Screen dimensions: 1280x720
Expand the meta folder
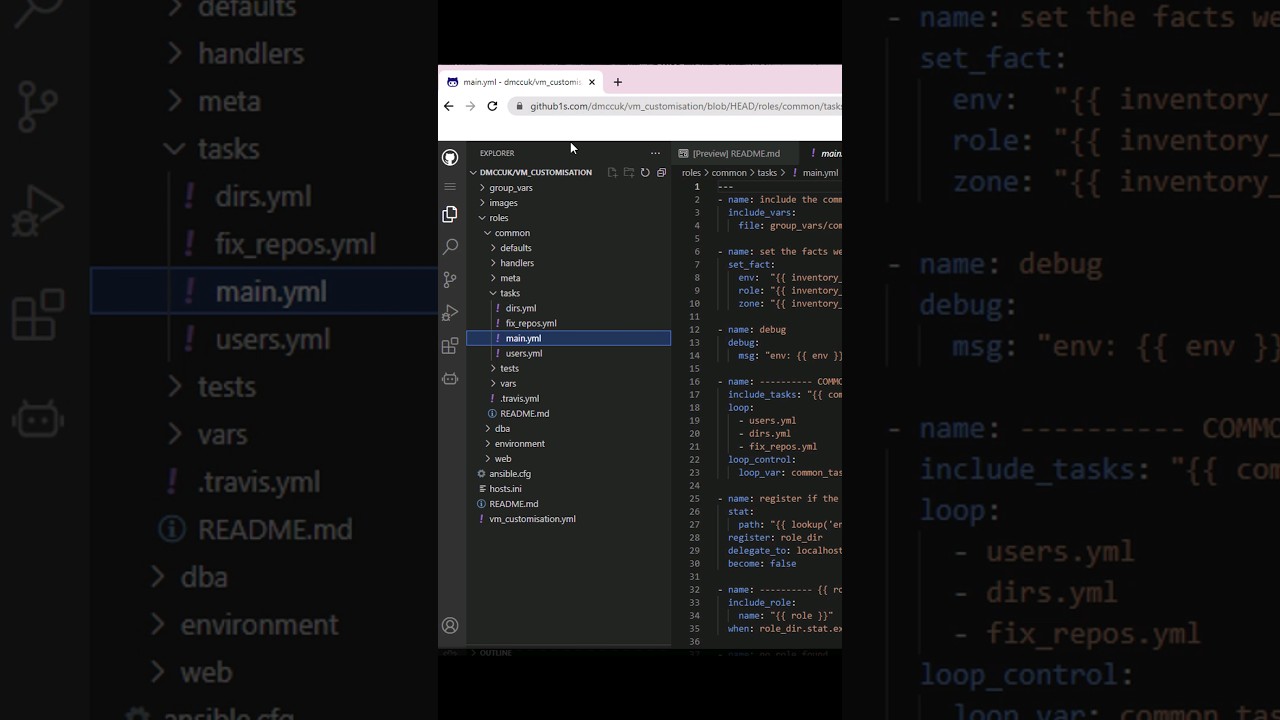click(x=510, y=277)
